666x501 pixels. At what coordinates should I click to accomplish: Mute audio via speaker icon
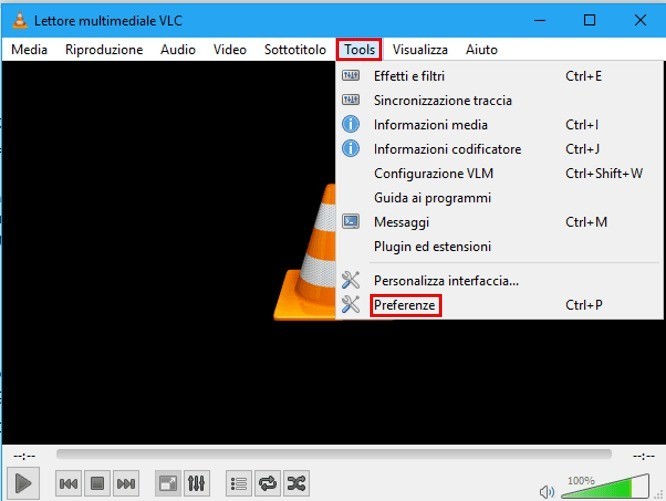(x=547, y=491)
